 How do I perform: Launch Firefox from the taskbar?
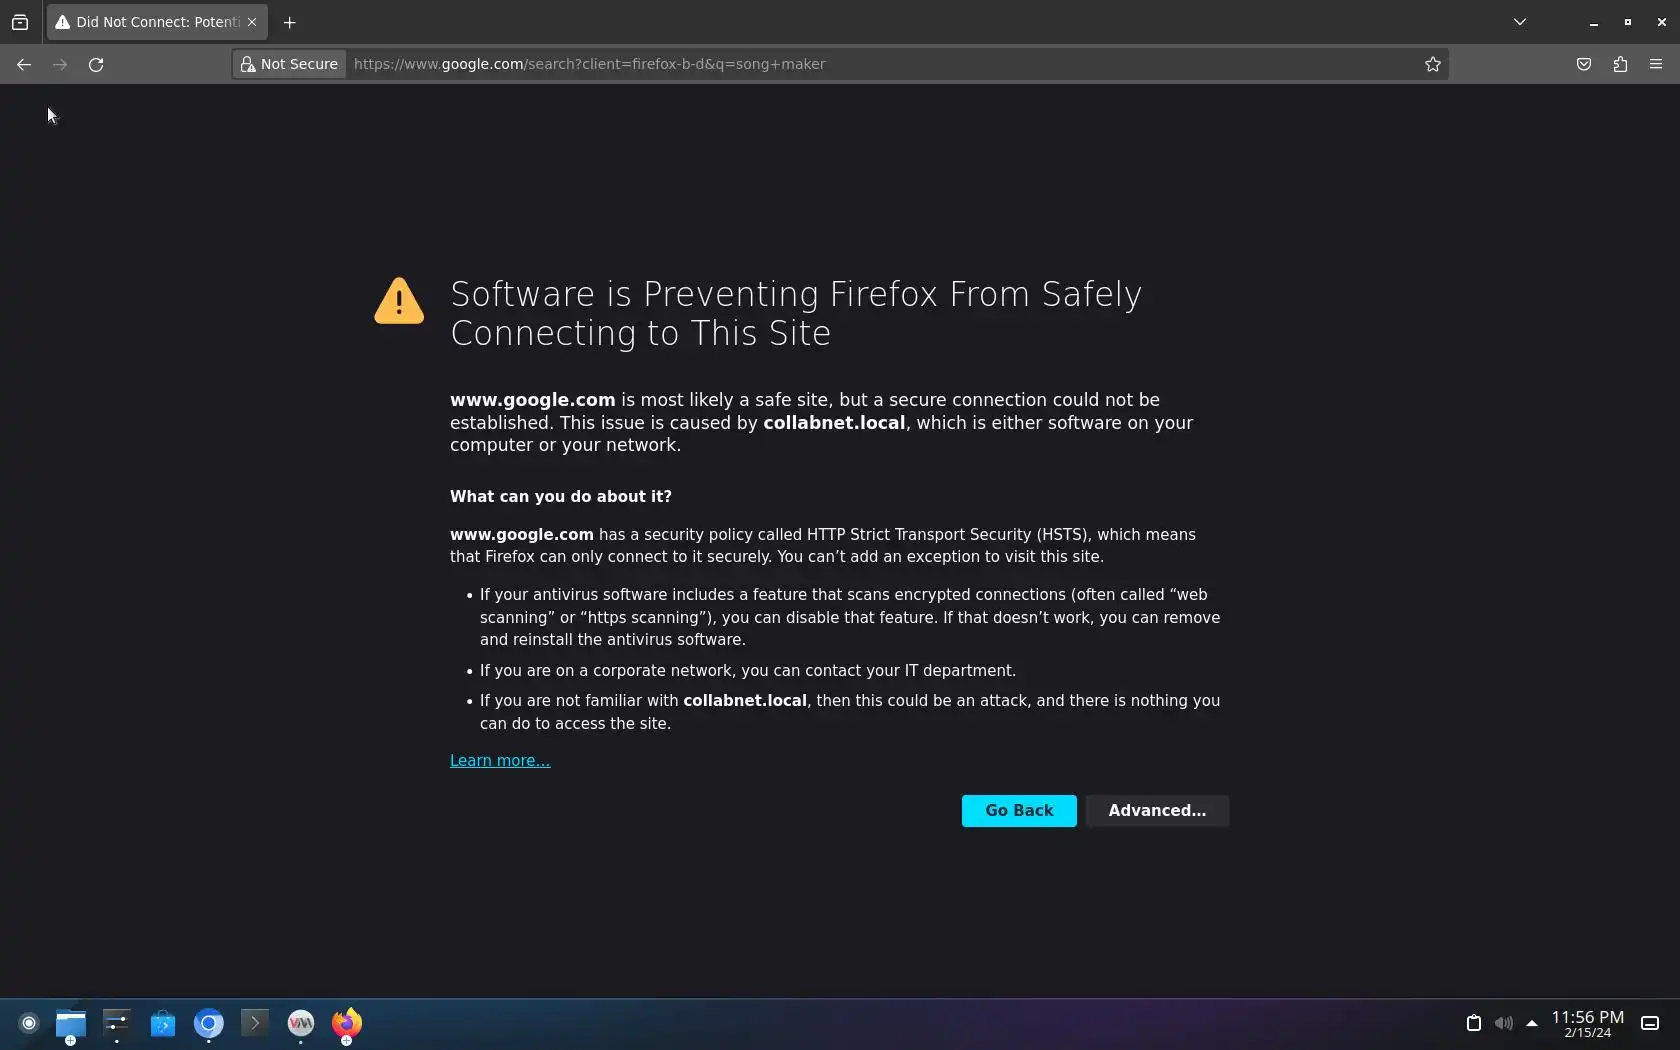click(x=347, y=1023)
